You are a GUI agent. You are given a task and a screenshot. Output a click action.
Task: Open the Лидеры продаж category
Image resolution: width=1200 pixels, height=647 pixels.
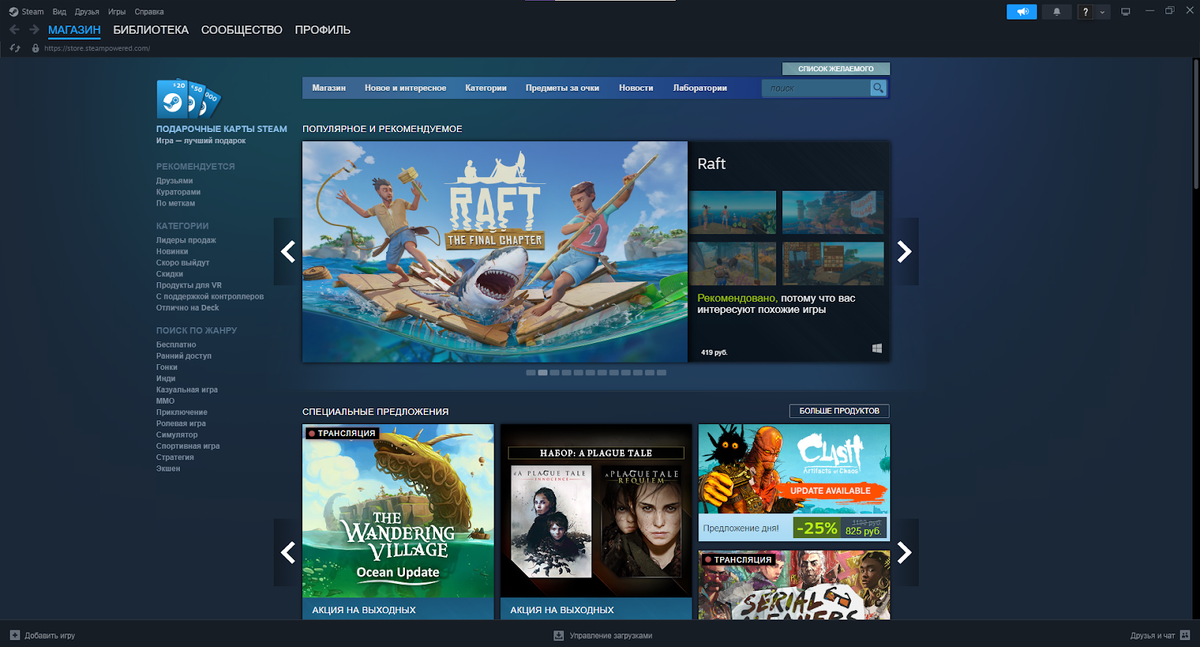coord(186,240)
